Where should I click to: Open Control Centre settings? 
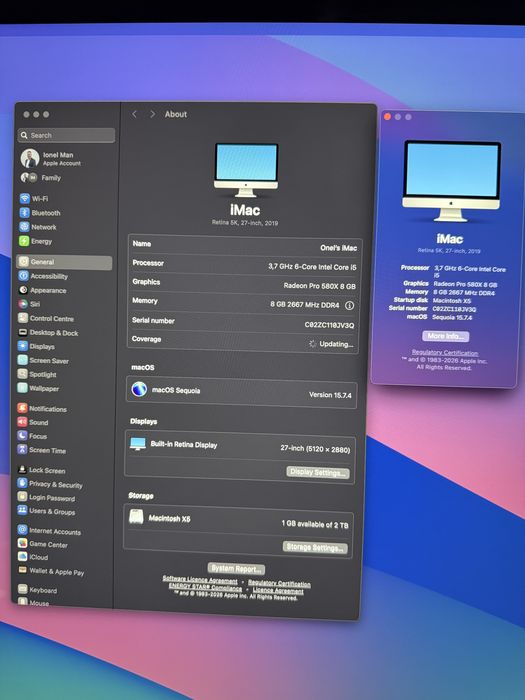pos(46,318)
